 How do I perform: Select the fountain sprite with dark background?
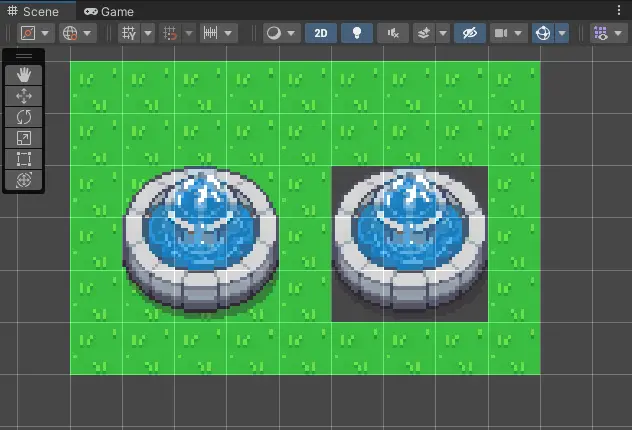(410, 244)
